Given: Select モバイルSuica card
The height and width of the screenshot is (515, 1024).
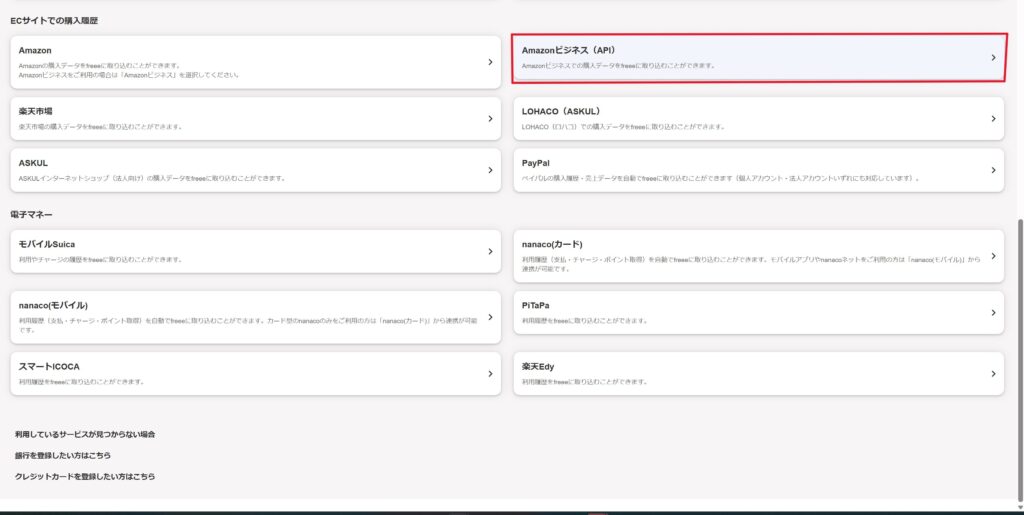Looking at the screenshot, I should point(255,251).
